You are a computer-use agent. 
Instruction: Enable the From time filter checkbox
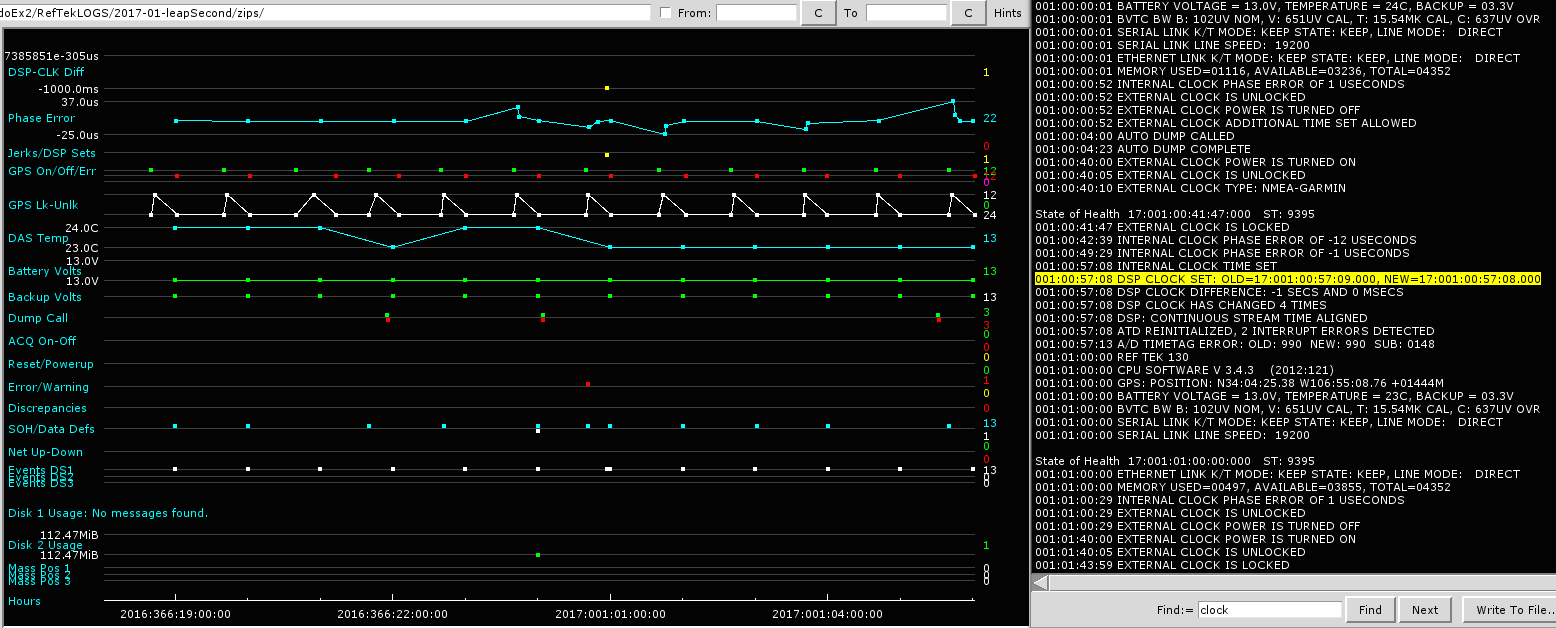tap(666, 13)
